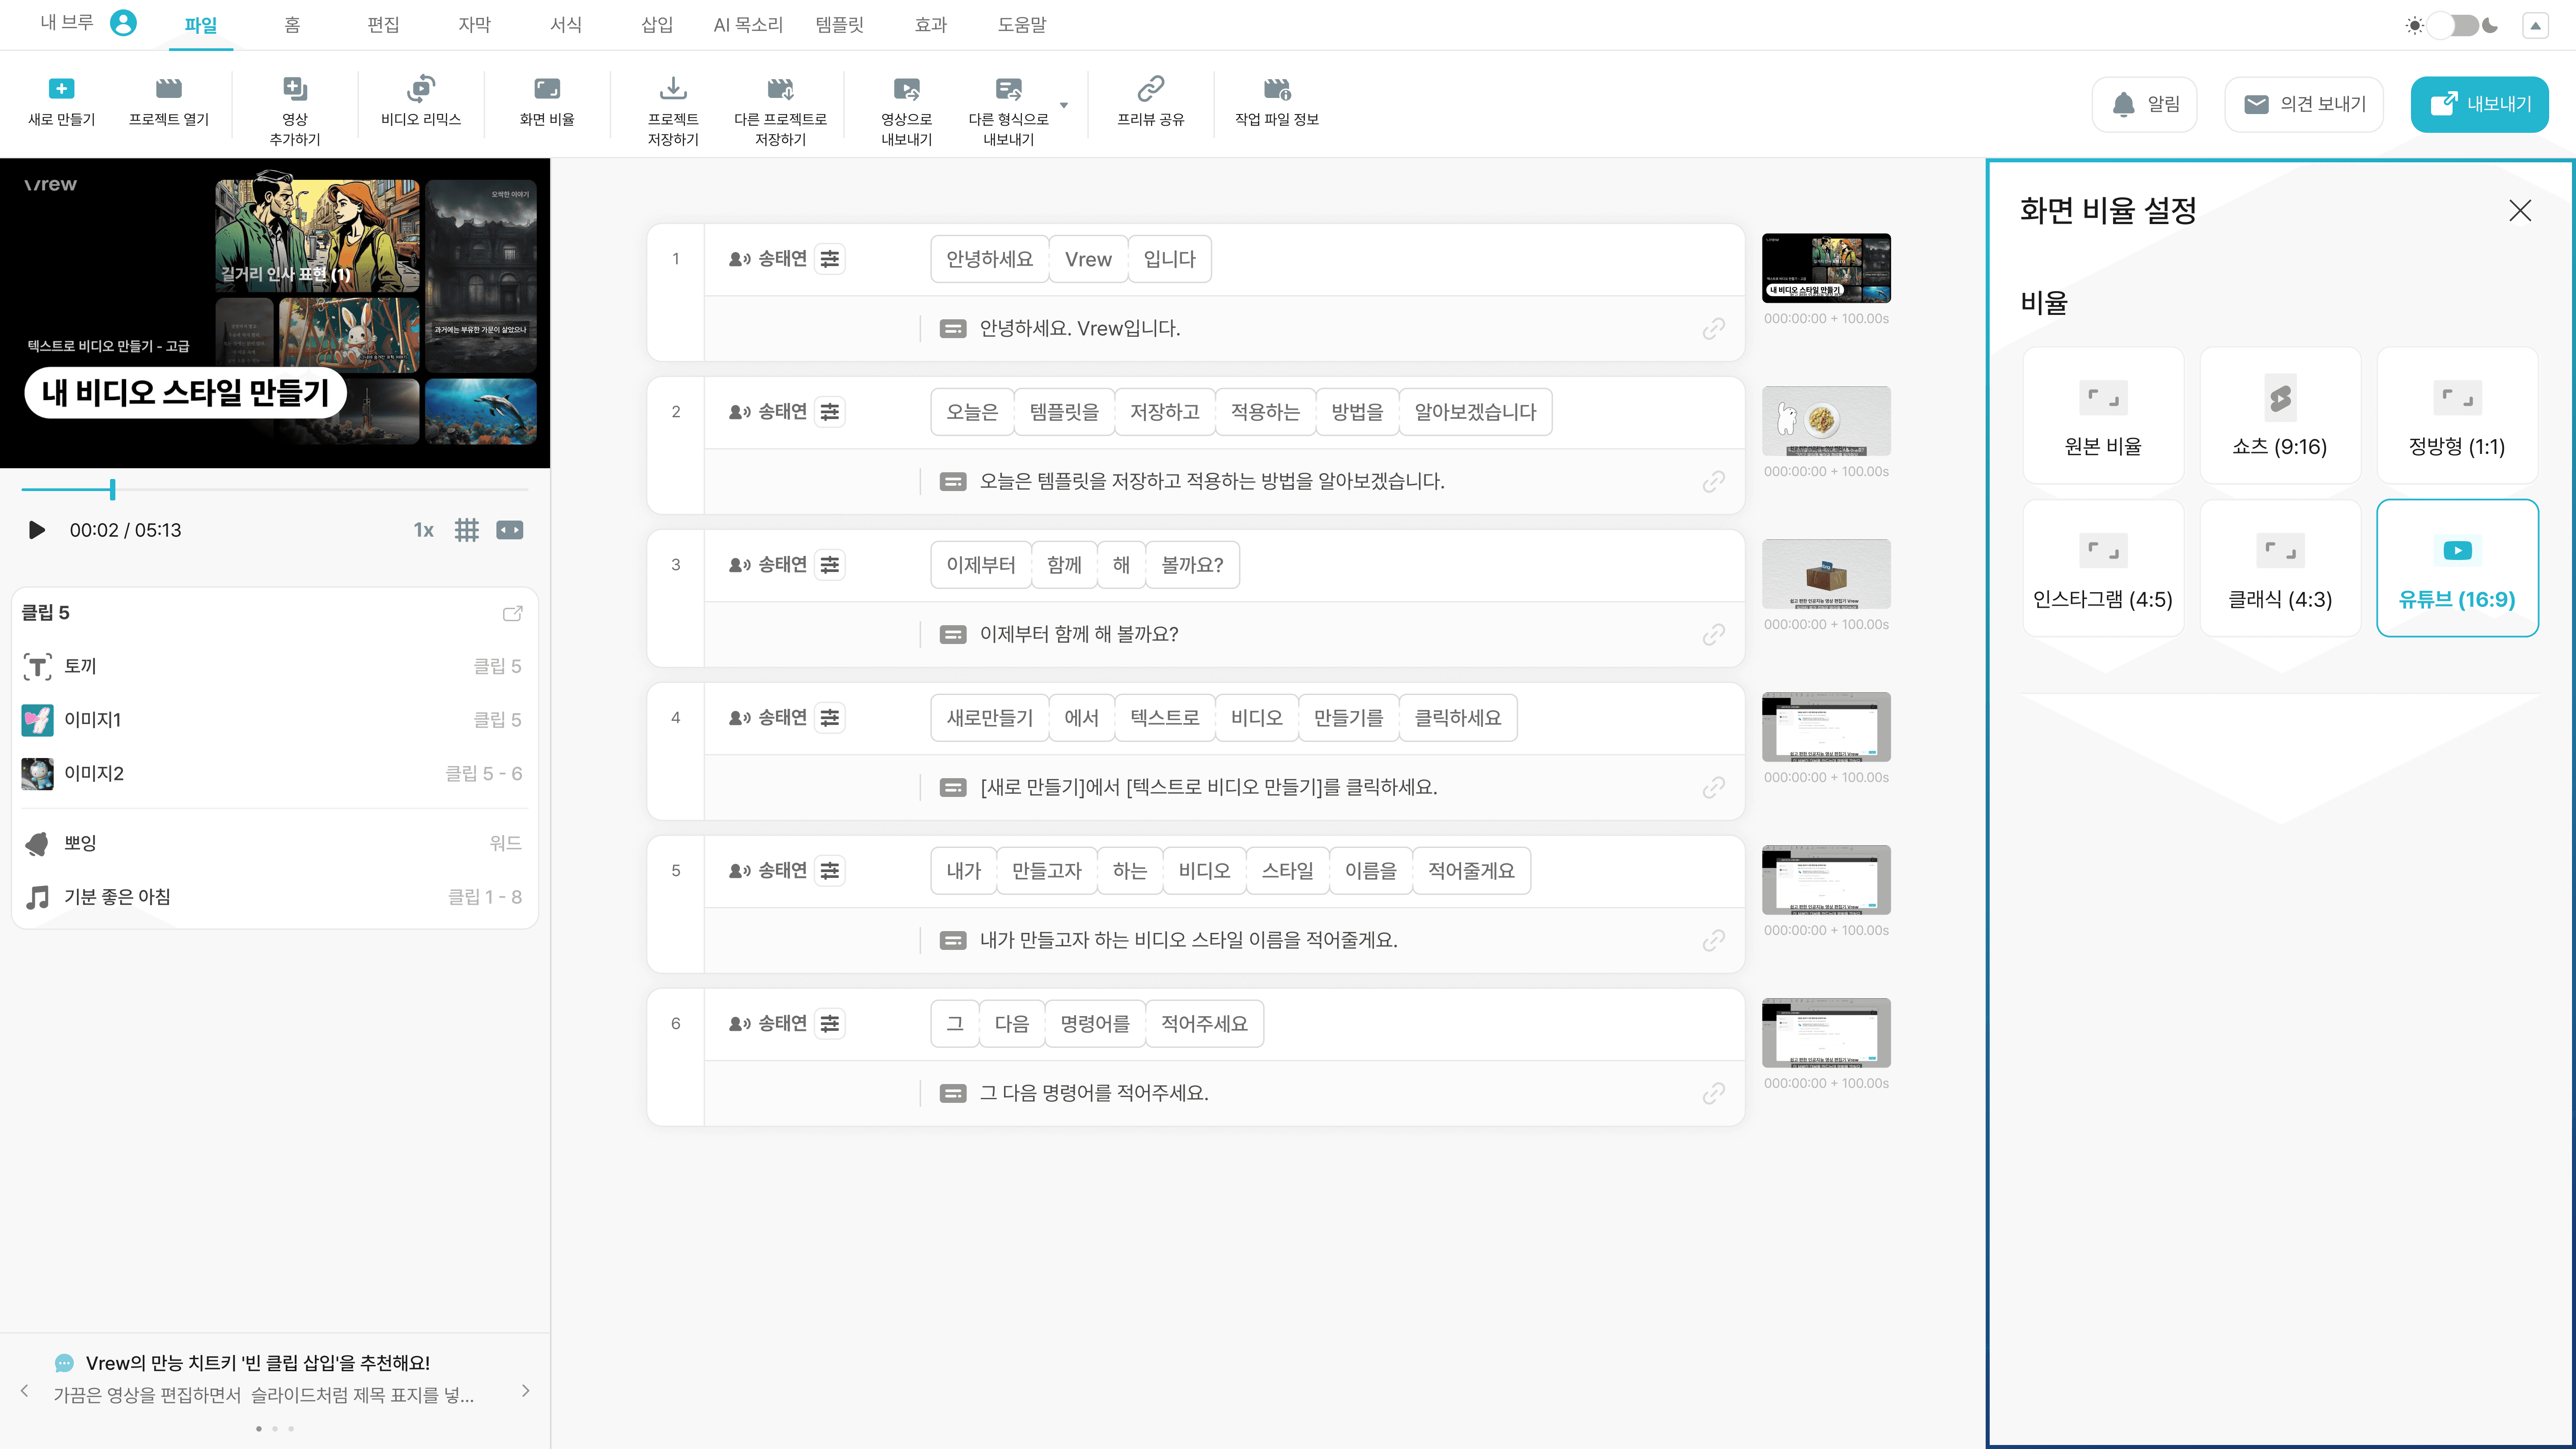Screen dimensions: 2576x1449
Task: Click the 프로젝트 저장하기 download icon
Action: pos(673,89)
